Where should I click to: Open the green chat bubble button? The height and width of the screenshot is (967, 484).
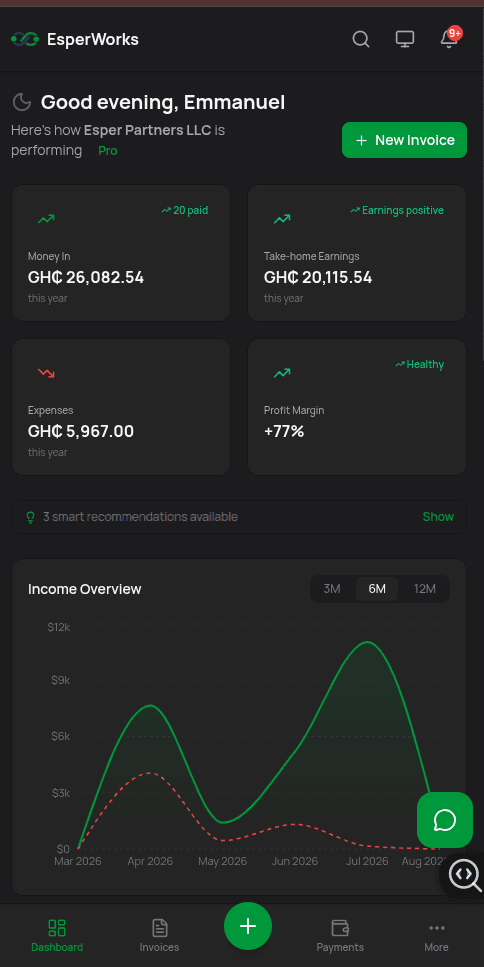(445, 820)
